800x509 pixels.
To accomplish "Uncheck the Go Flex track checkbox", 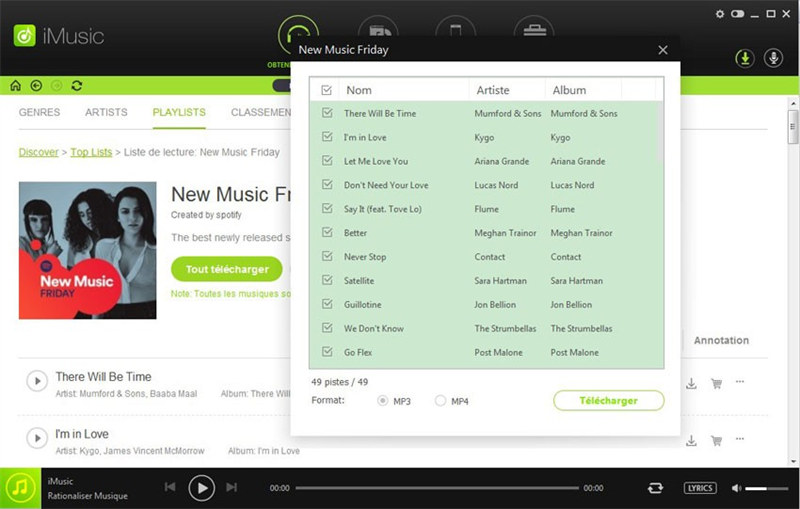I will pos(327,352).
